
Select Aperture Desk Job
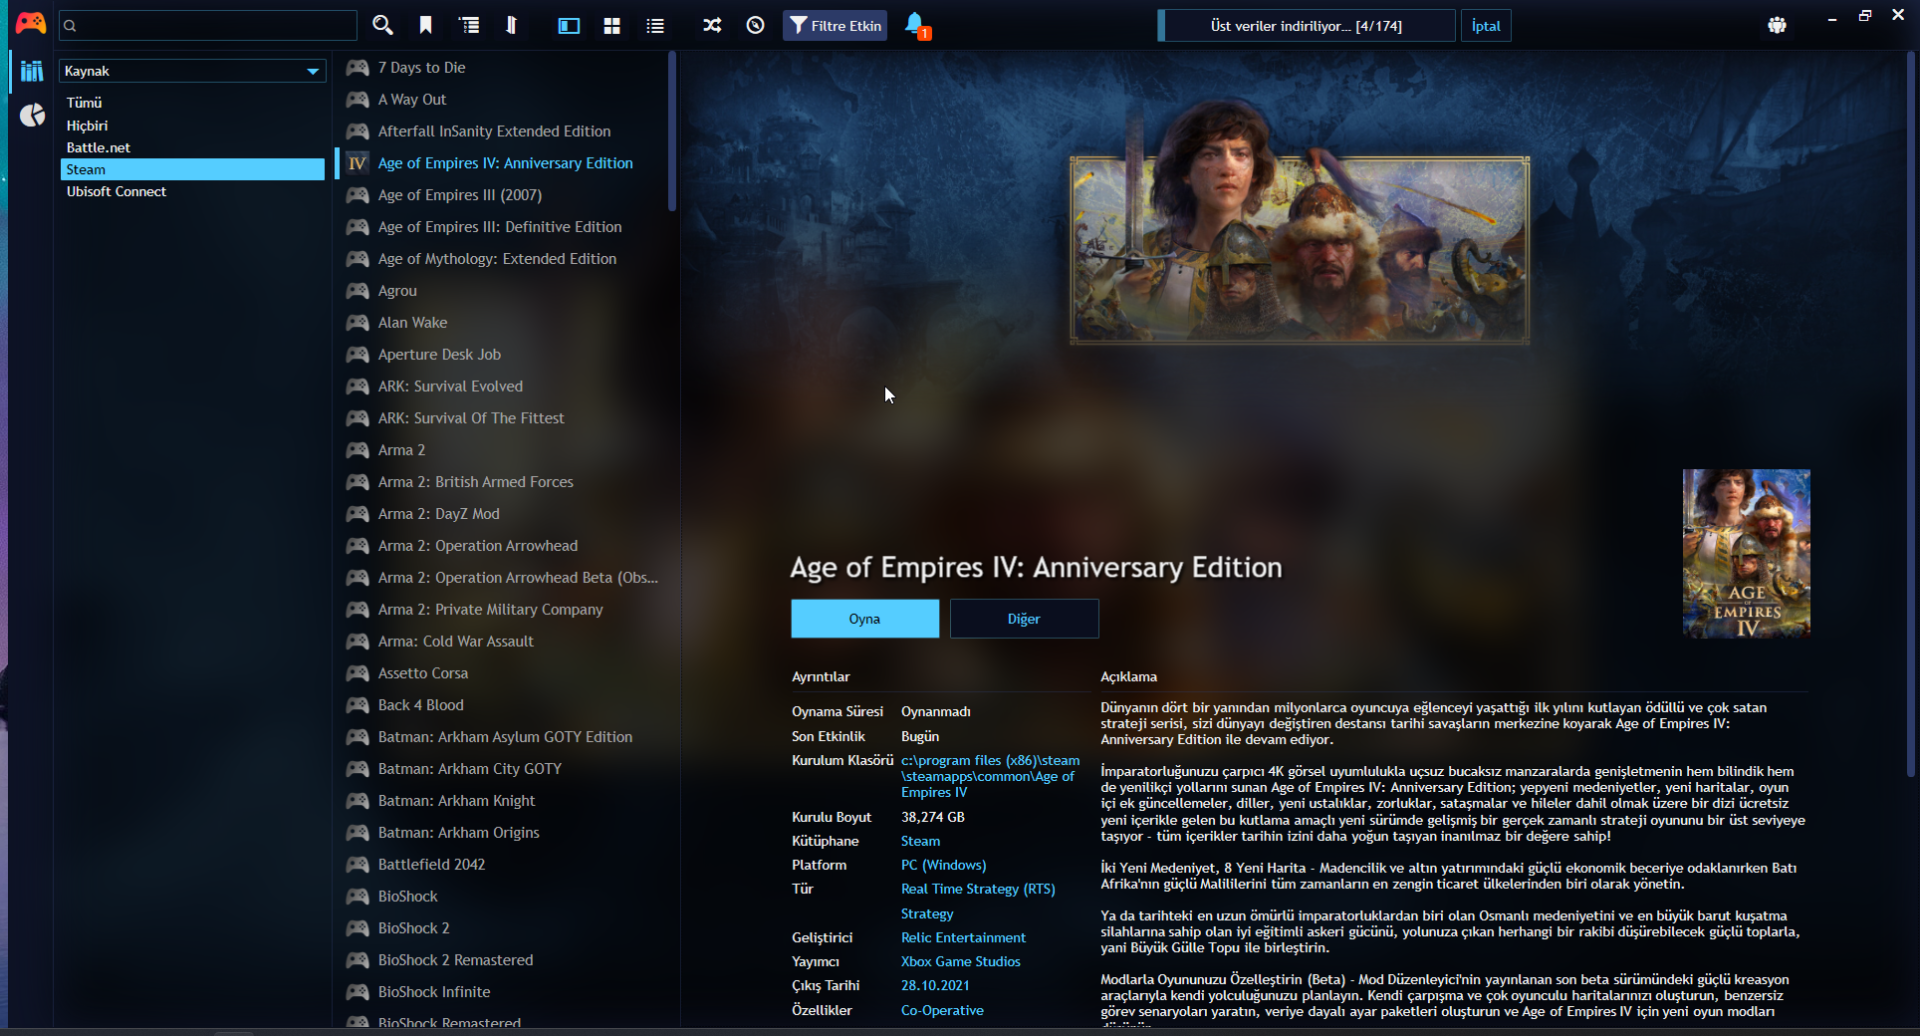tap(505, 355)
